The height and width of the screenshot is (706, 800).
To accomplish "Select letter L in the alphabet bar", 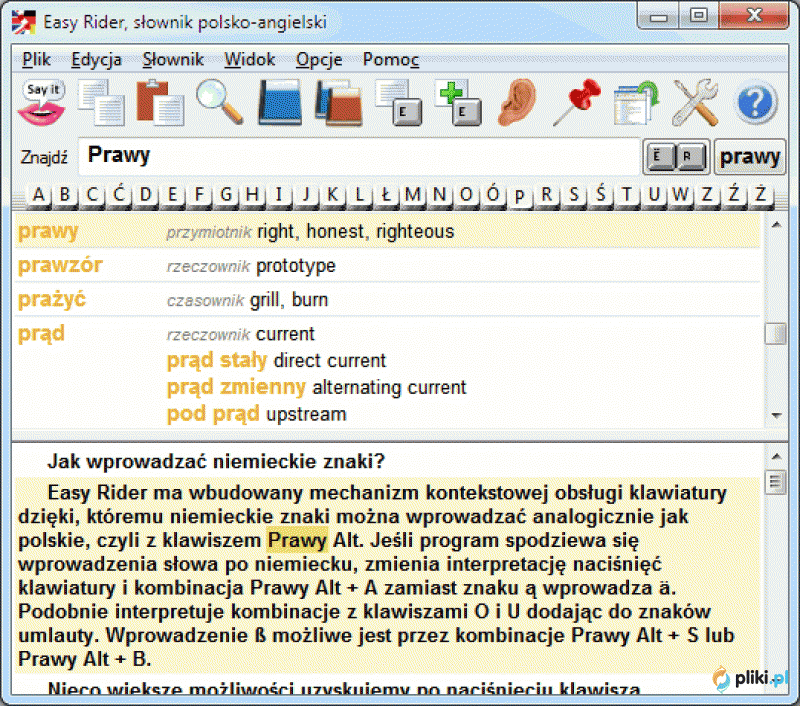I will coord(359,195).
